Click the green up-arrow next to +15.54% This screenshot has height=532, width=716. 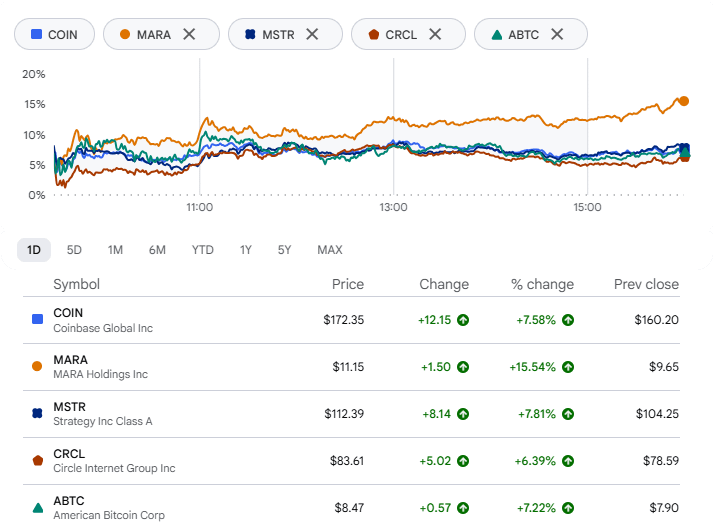(568, 367)
